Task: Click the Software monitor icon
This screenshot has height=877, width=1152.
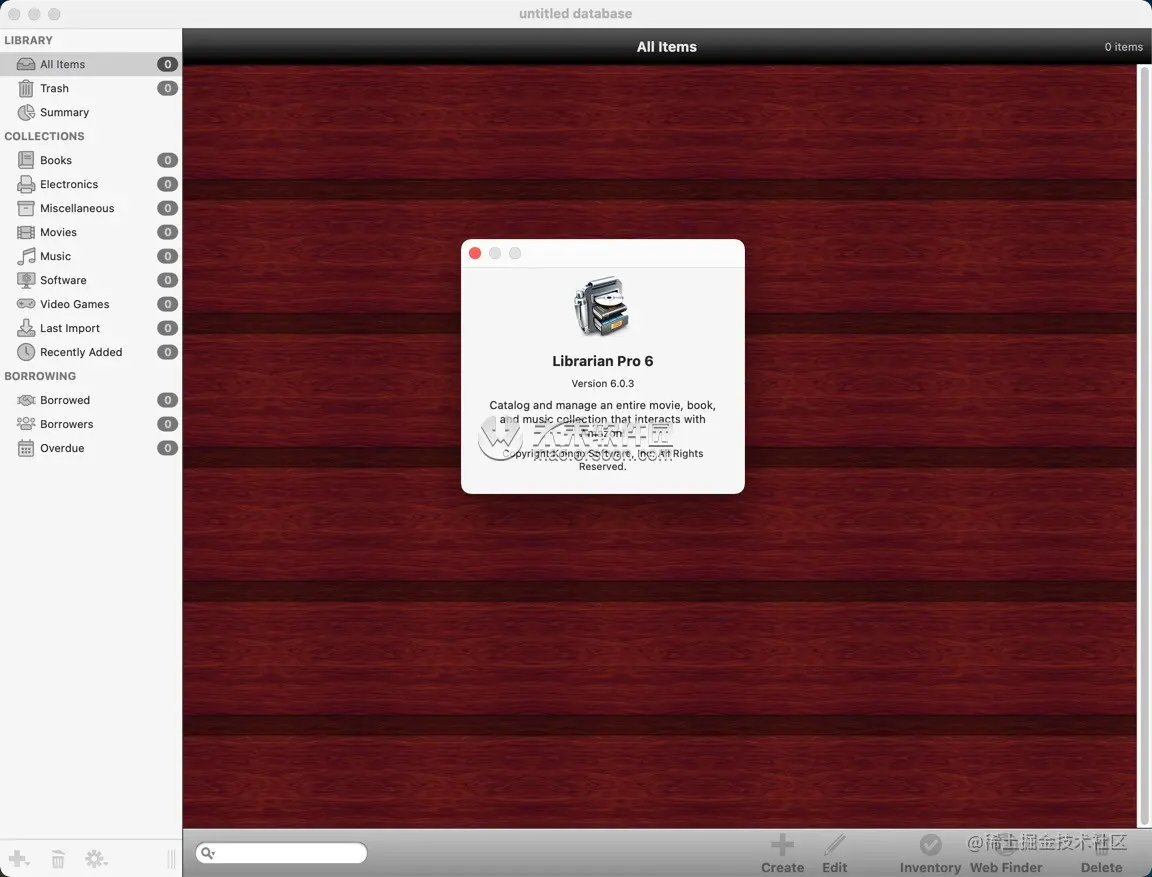Action: 26,280
